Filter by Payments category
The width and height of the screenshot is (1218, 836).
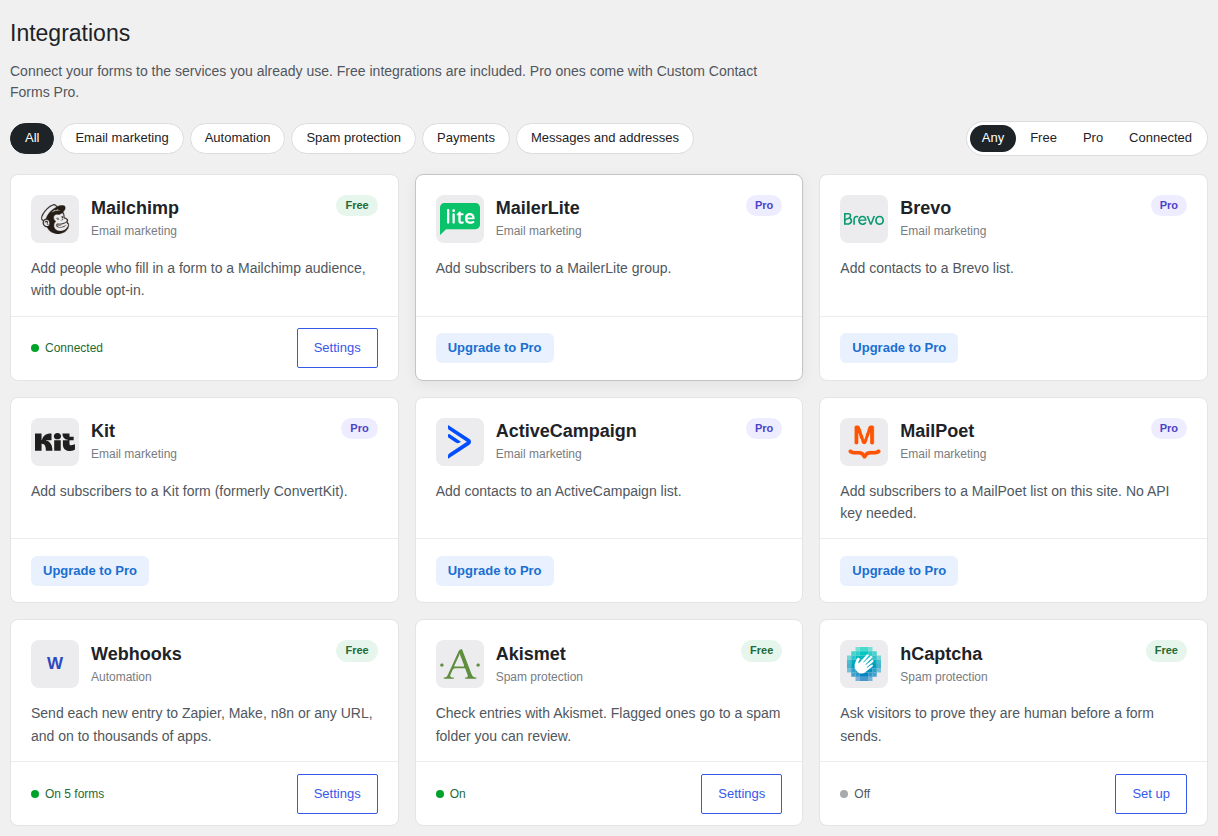tap(466, 138)
